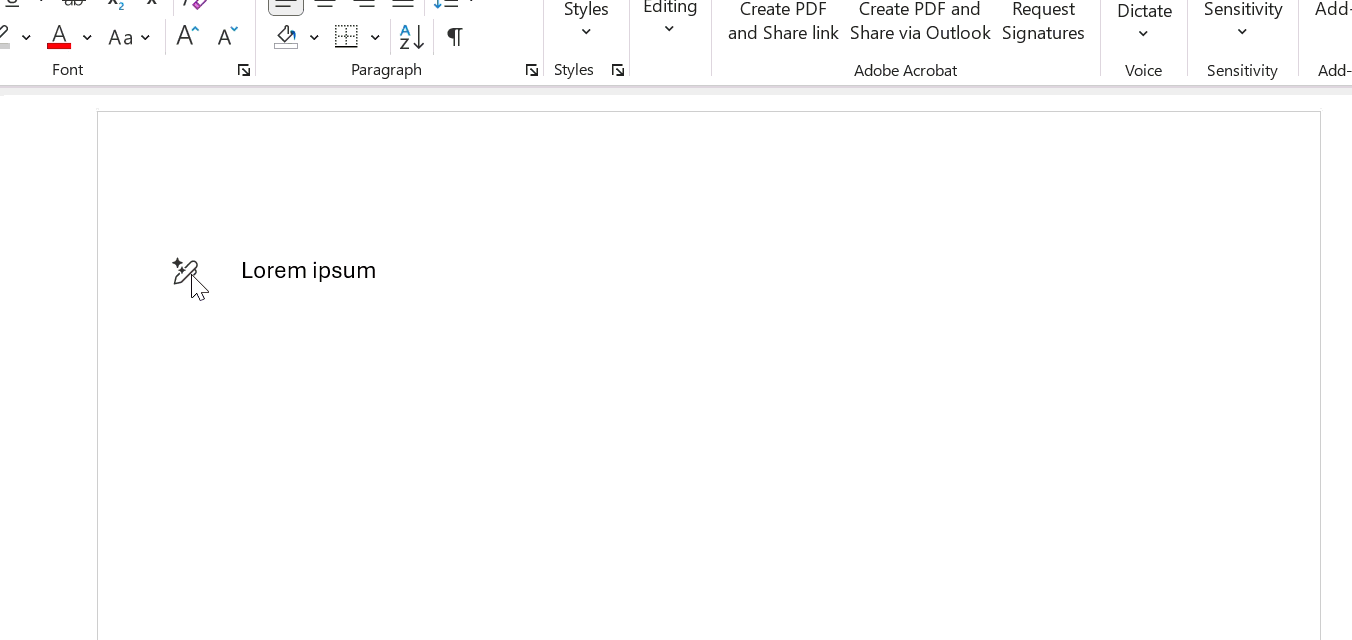
Task: Expand the borders dropdown arrow
Action: (375, 38)
